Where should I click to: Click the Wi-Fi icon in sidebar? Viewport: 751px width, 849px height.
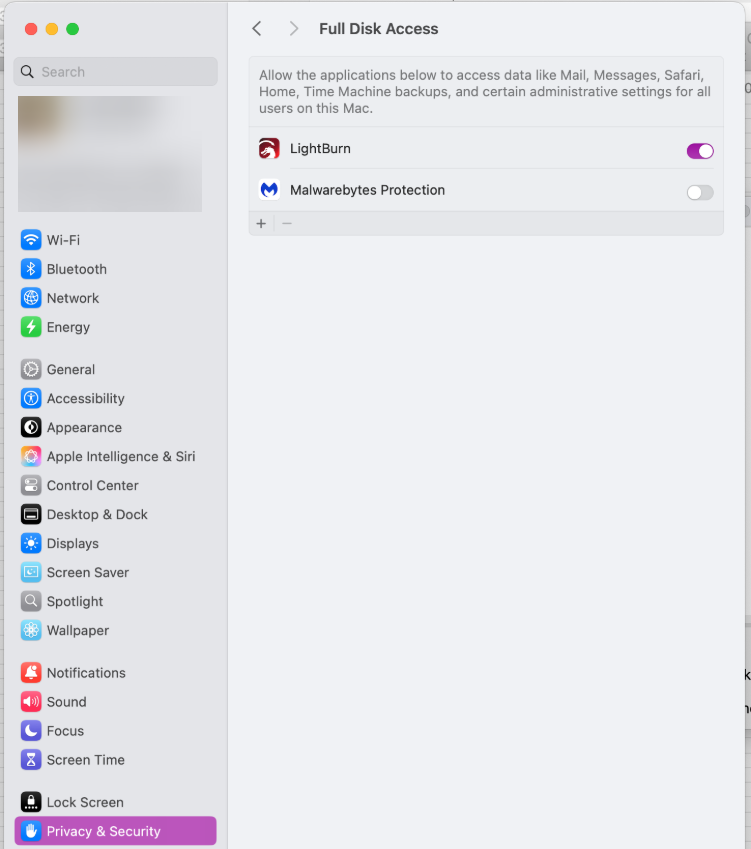31,240
